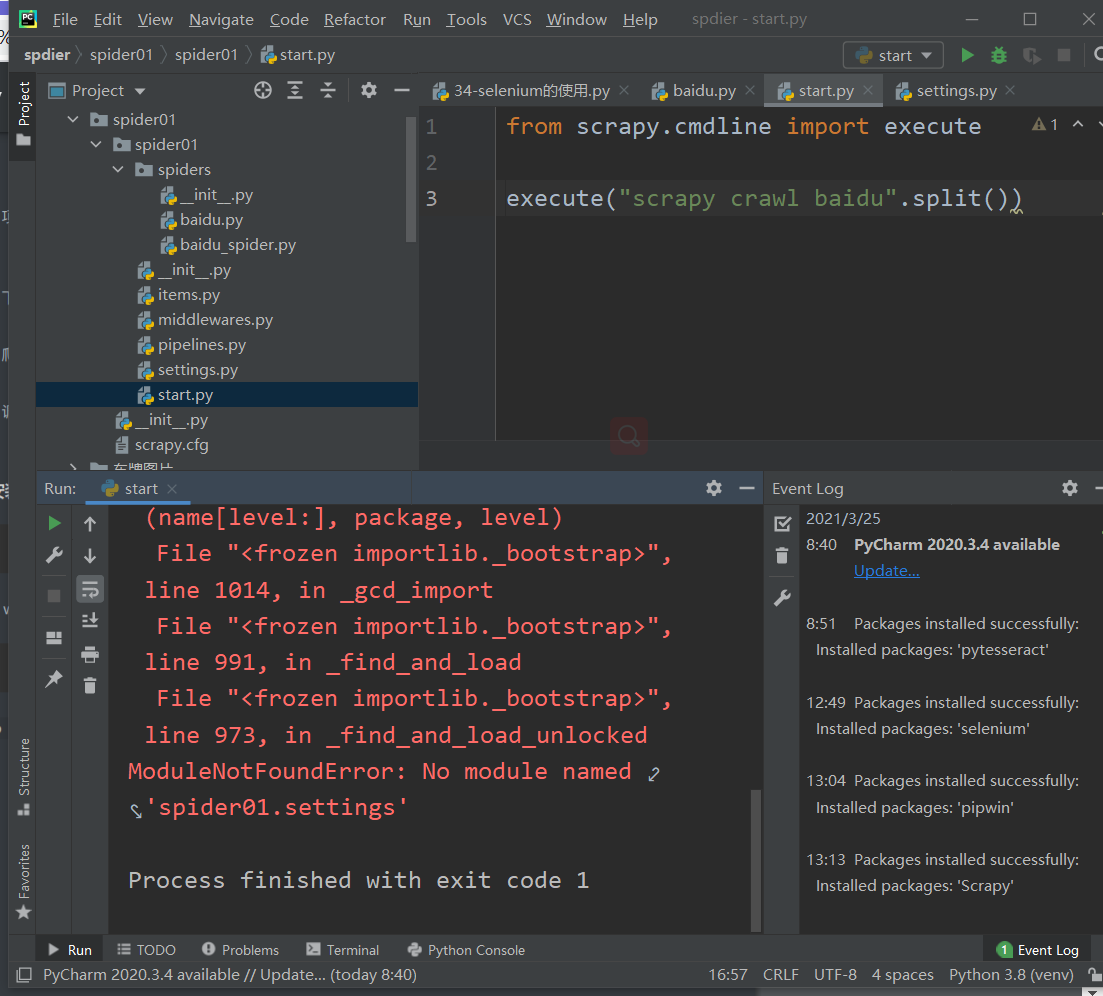Start debugging with the green bug icon
Screen dimensions: 1103x996
[999, 55]
